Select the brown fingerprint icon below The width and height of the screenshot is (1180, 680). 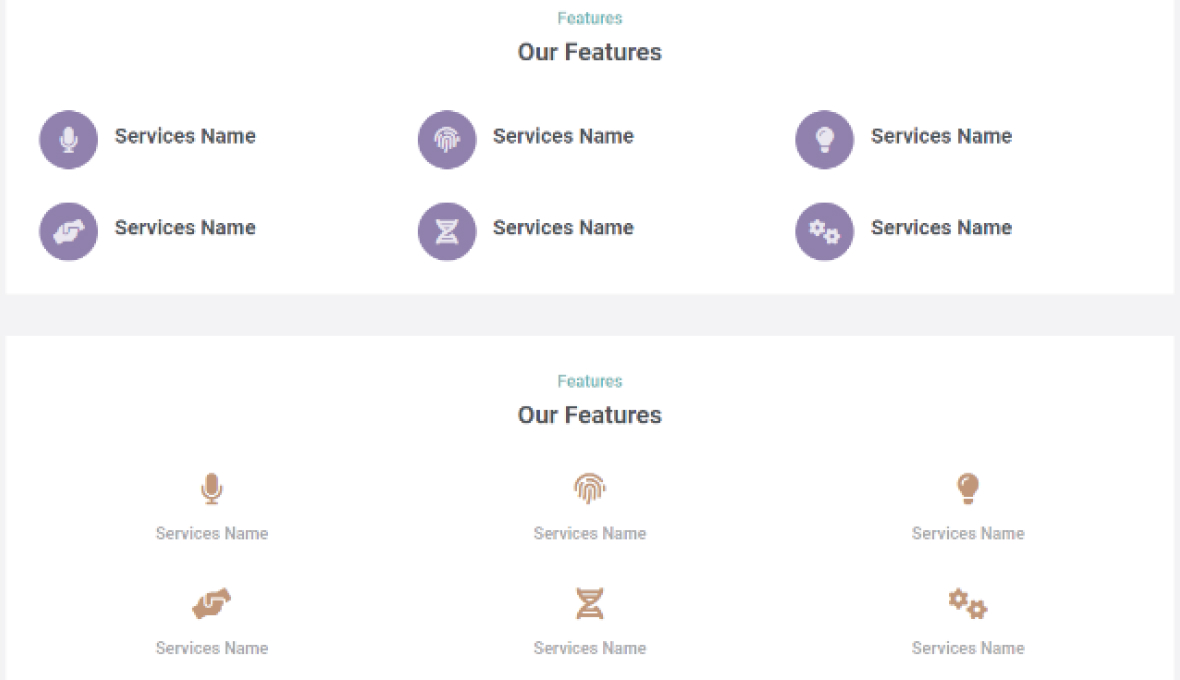point(589,489)
